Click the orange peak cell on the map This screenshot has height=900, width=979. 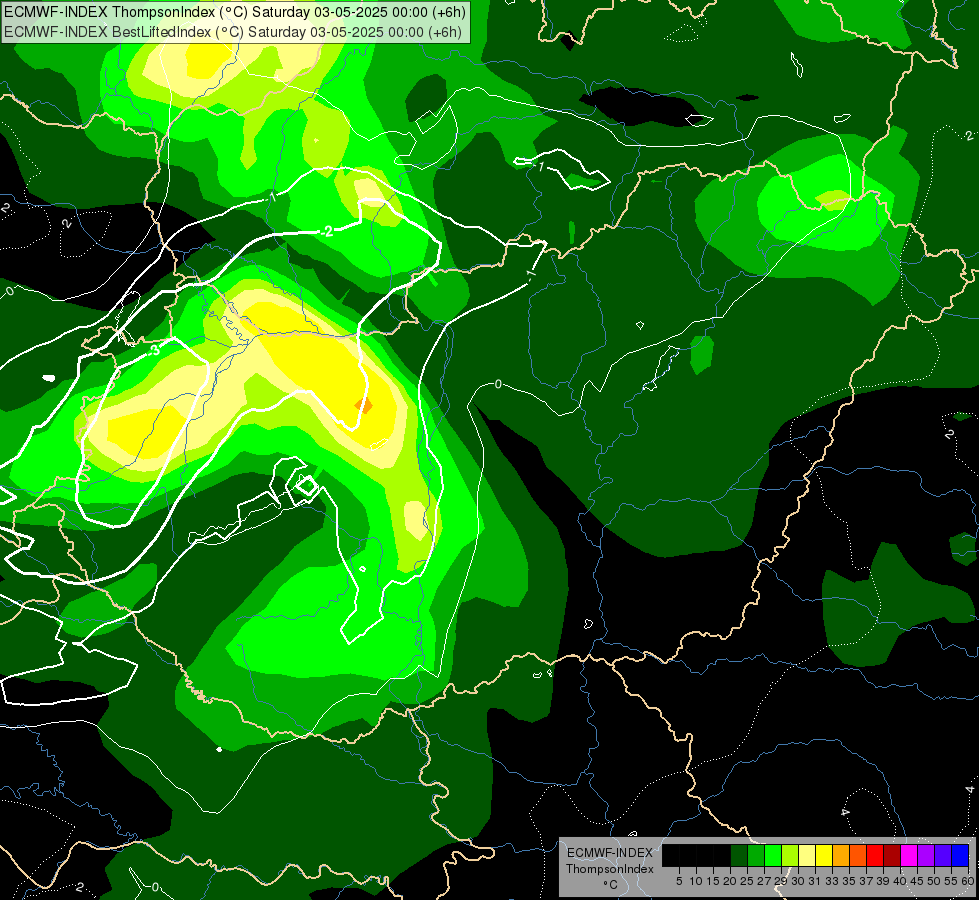[363, 406]
